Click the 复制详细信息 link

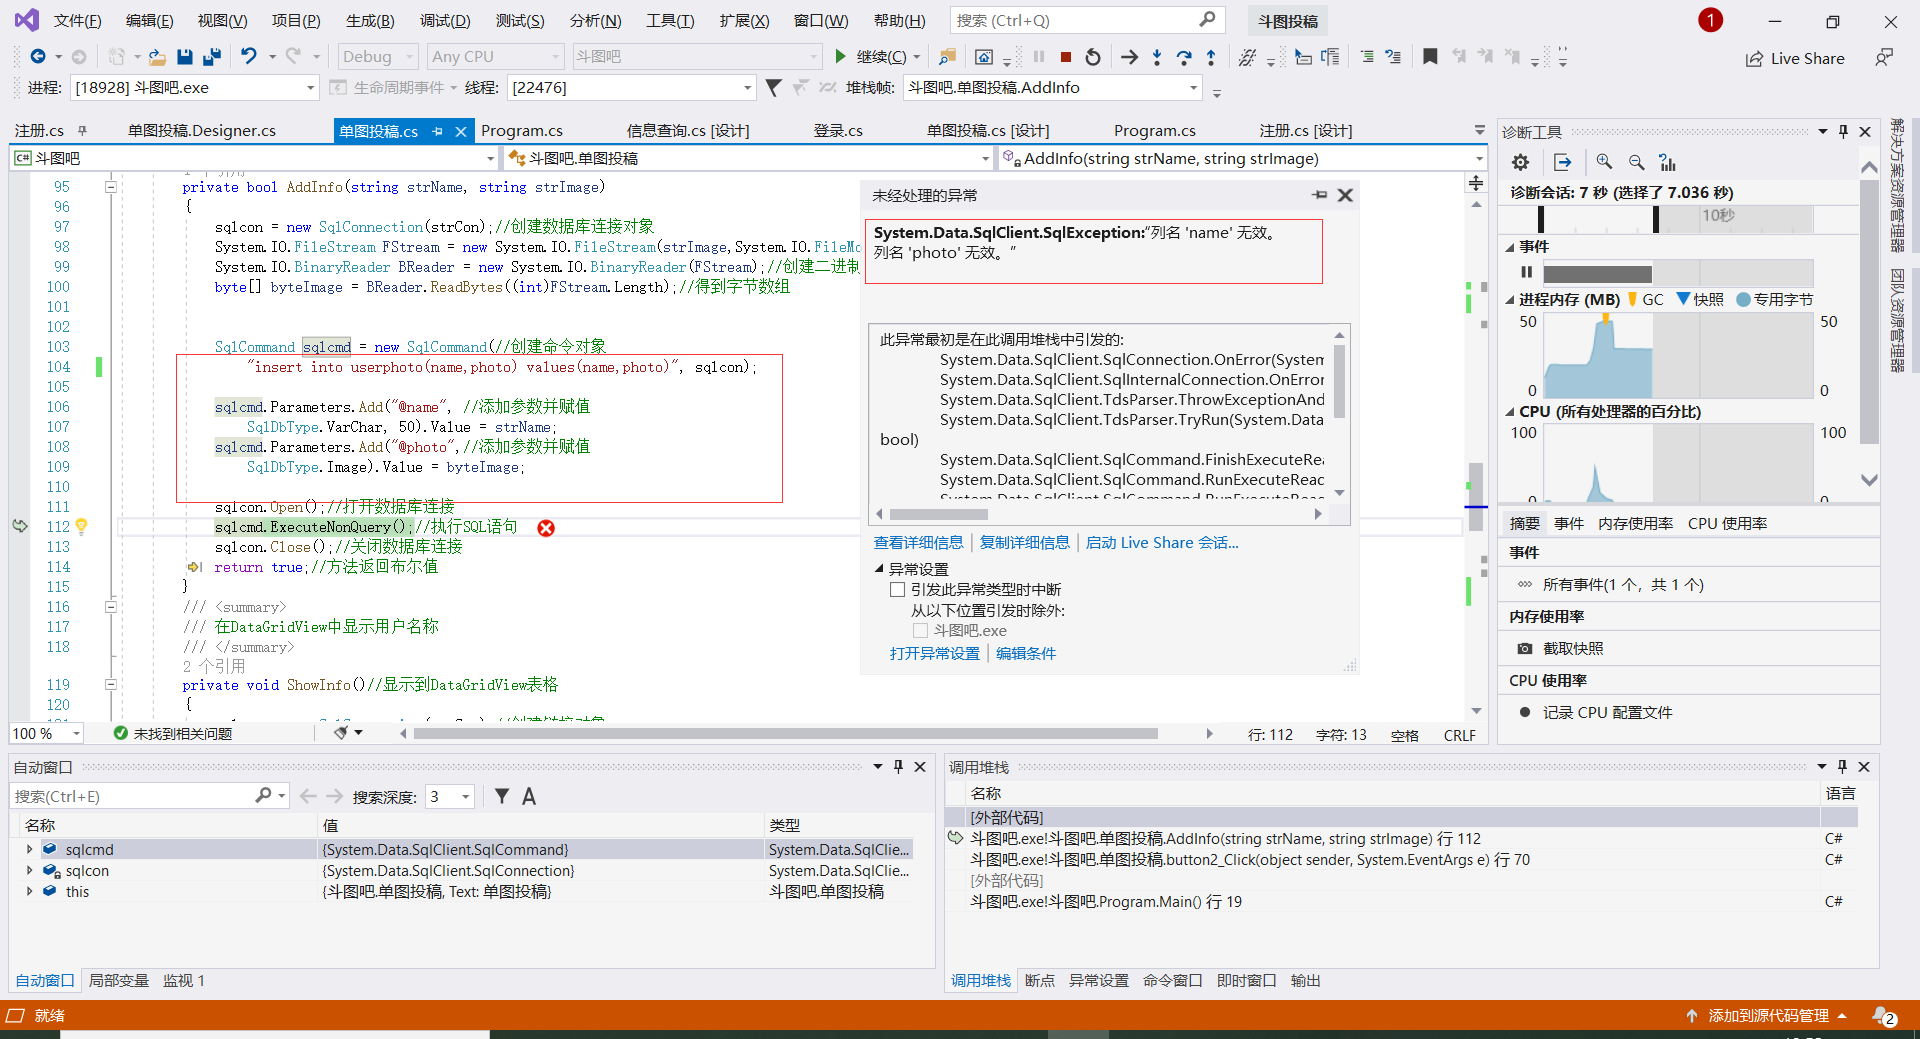pyautogui.click(x=1024, y=542)
